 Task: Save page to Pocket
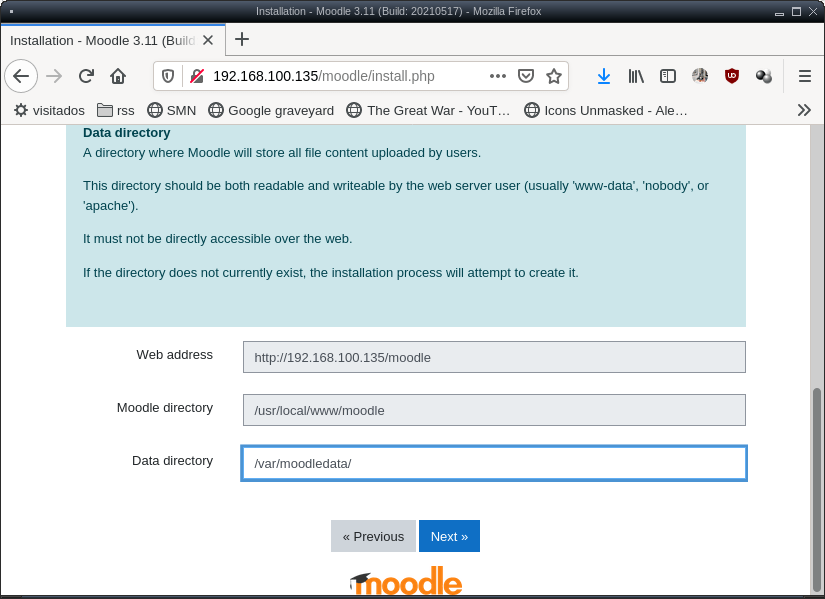pyautogui.click(x=526, y=76)
